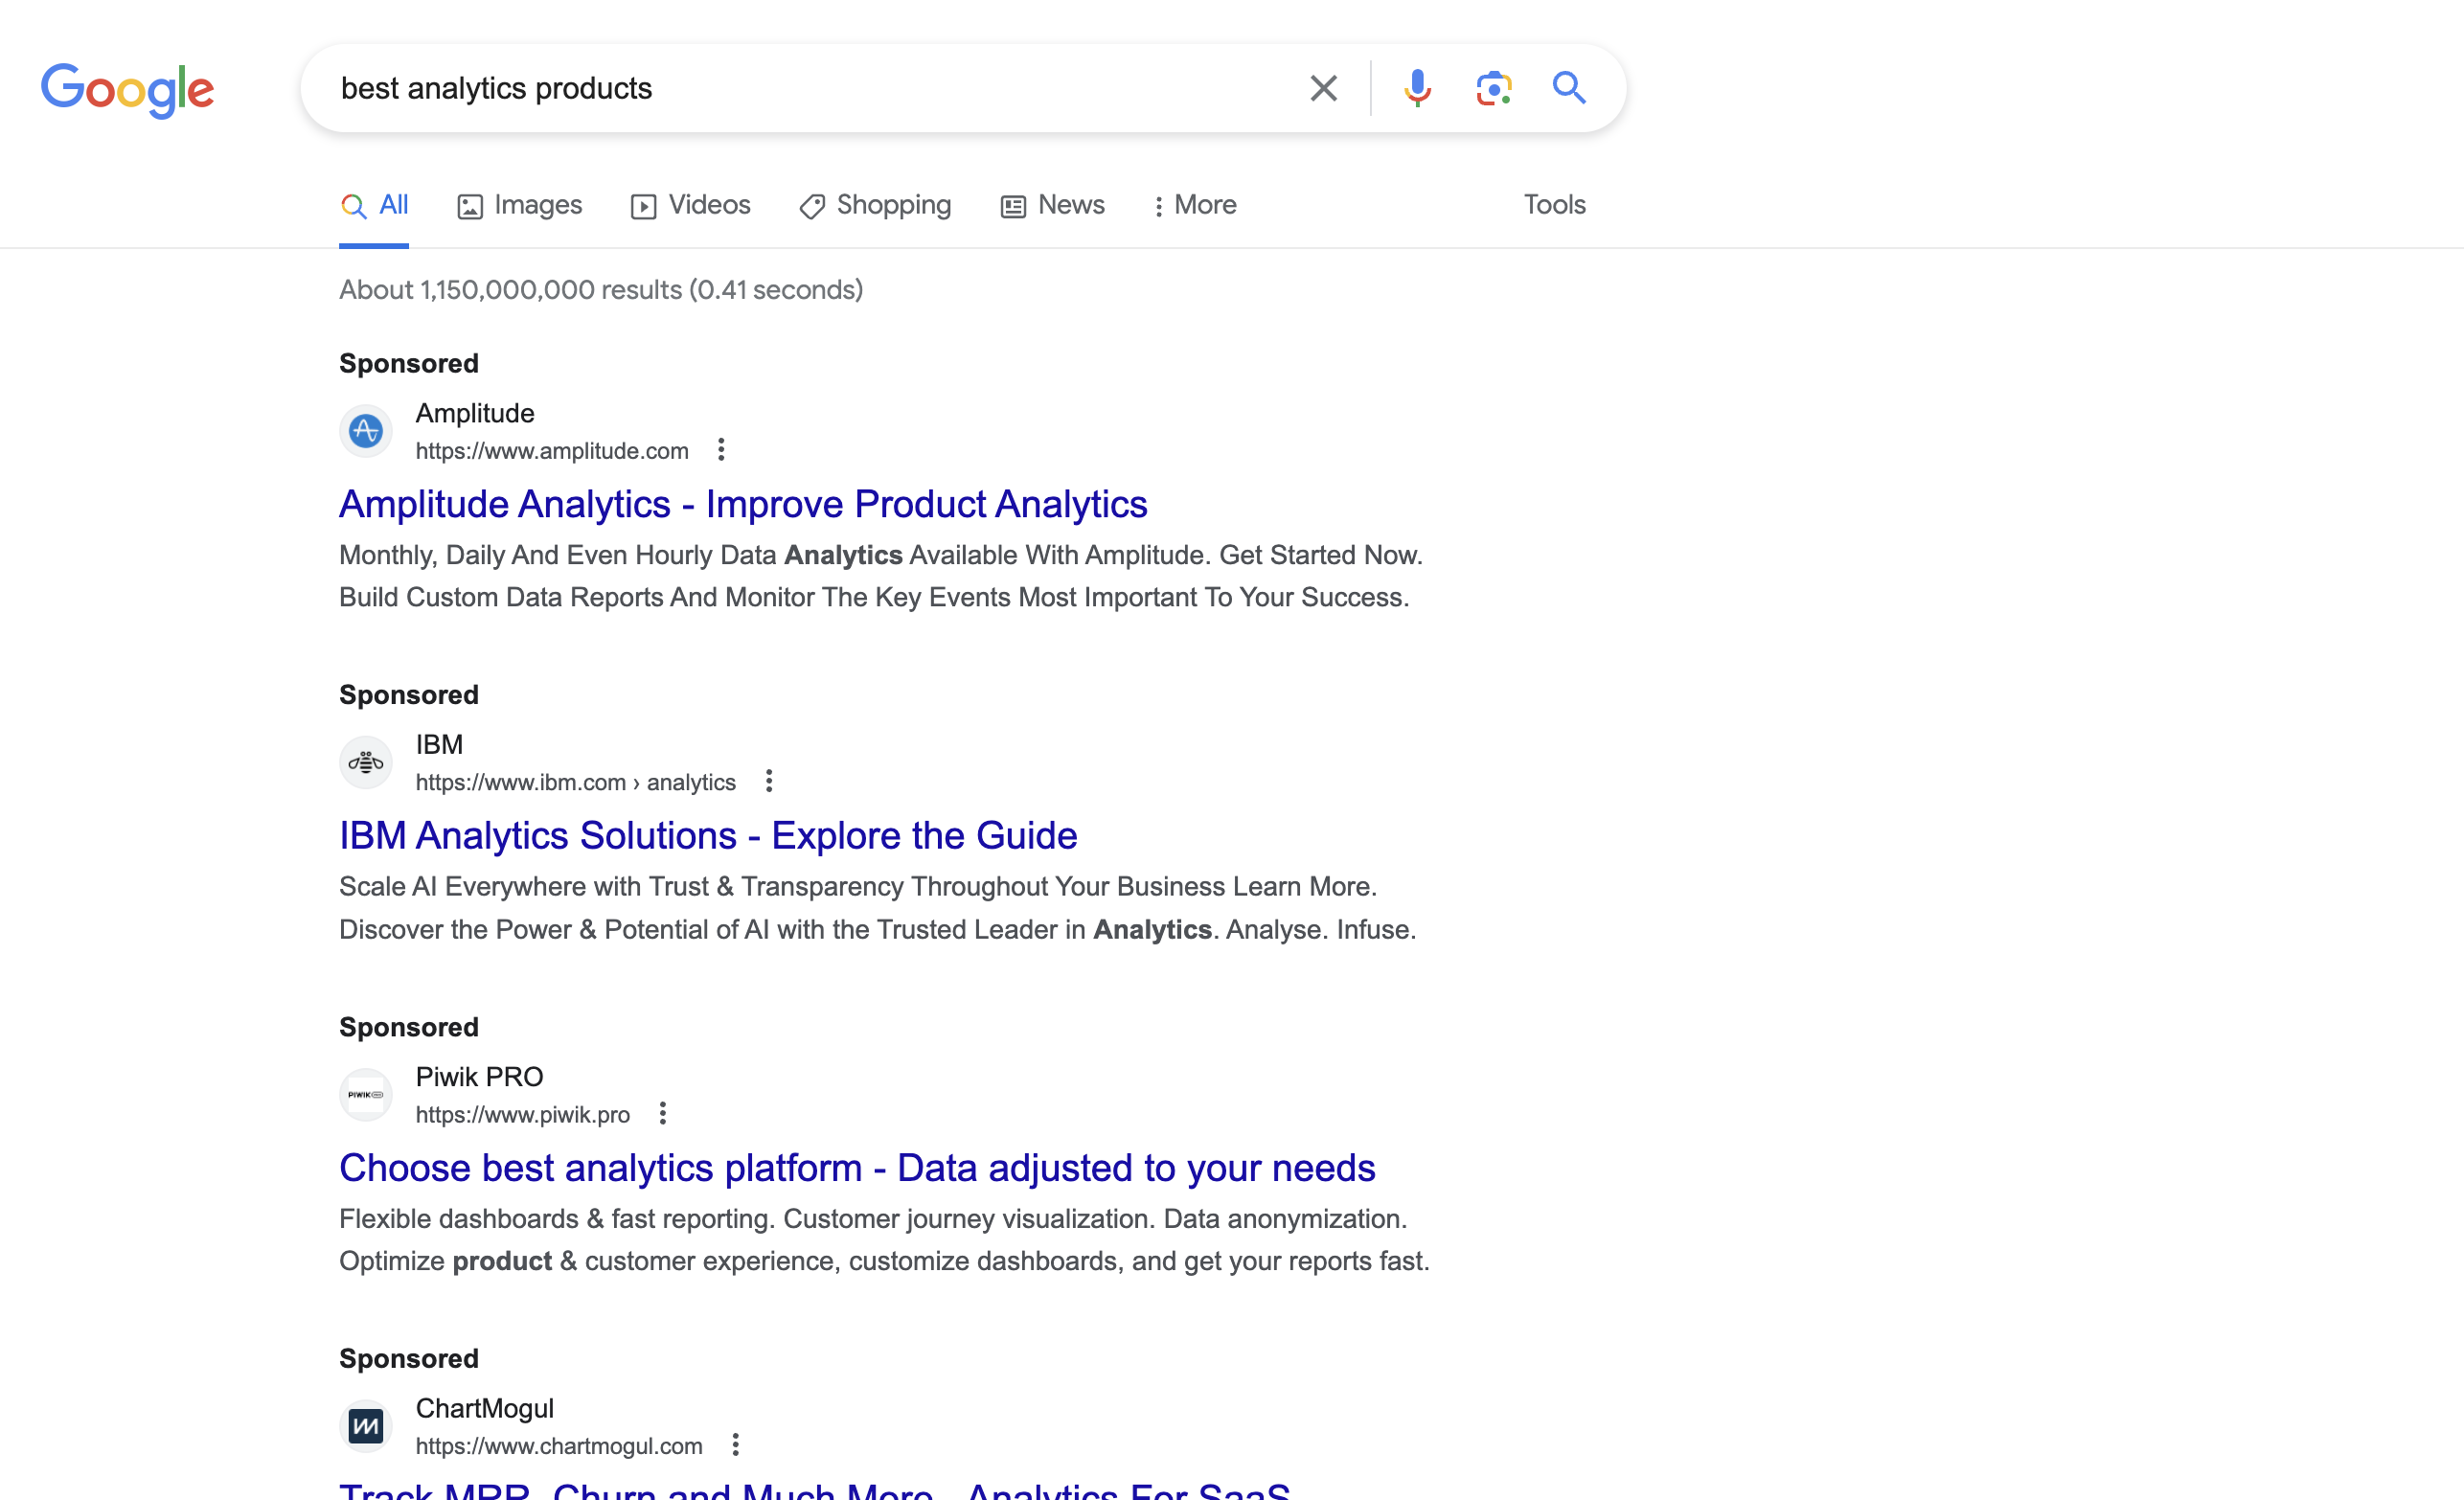
Task: Click the blue magnifier search button
Action: pyautogui.click(x=1568, y=88)
